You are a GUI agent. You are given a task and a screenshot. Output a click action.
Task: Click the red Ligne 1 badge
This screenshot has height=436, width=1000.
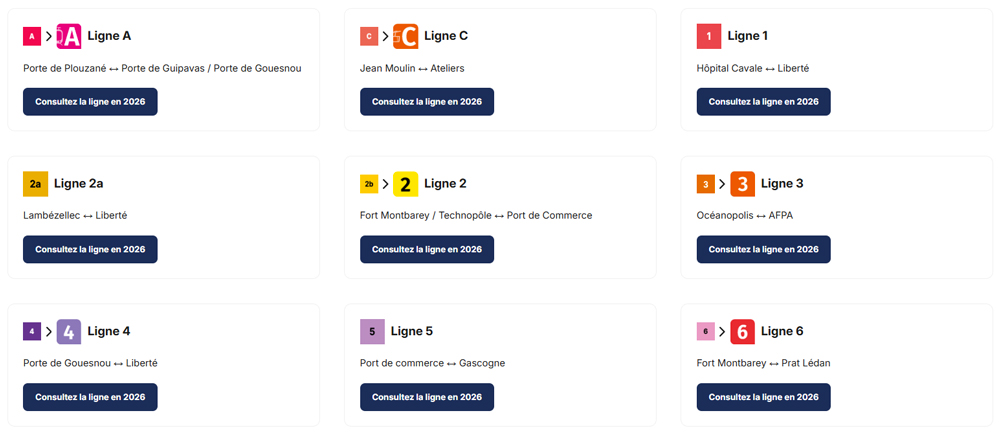pos(709,36)
